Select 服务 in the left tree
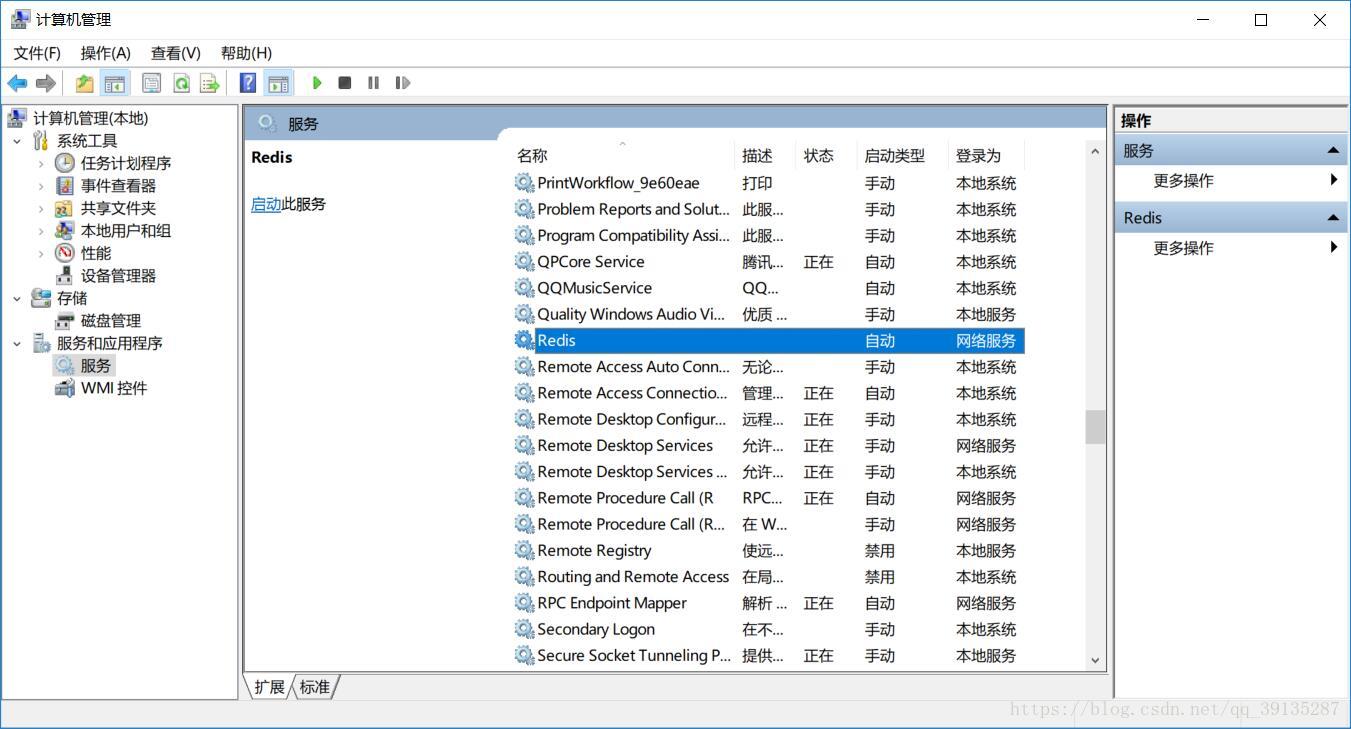Image resolution: width=1351 pixels, height=729 pixels. tap(96, 366)
